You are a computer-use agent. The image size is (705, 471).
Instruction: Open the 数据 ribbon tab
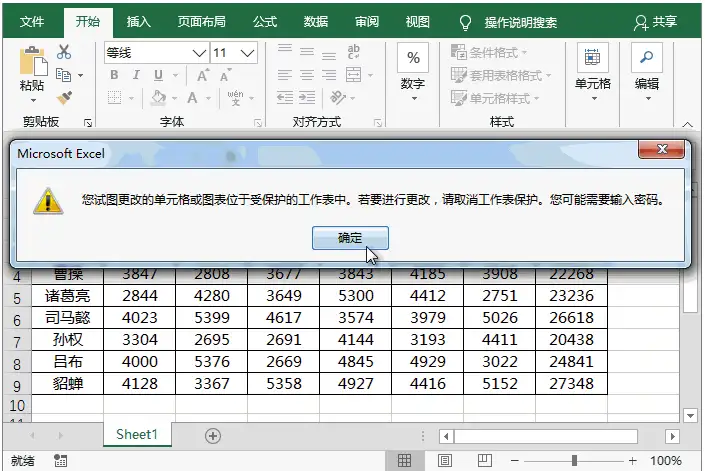coord(316,22)
